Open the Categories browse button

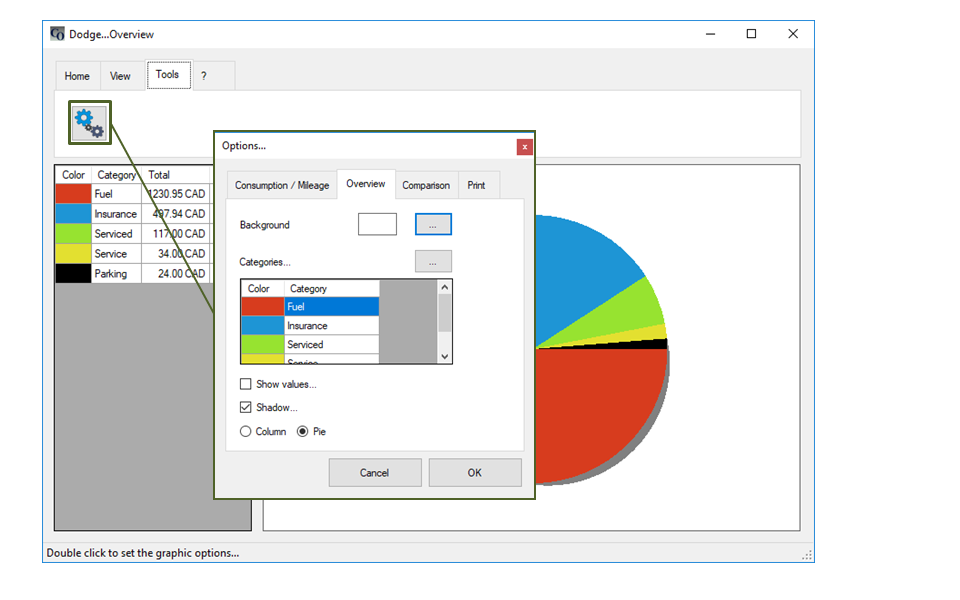point(433,262)
